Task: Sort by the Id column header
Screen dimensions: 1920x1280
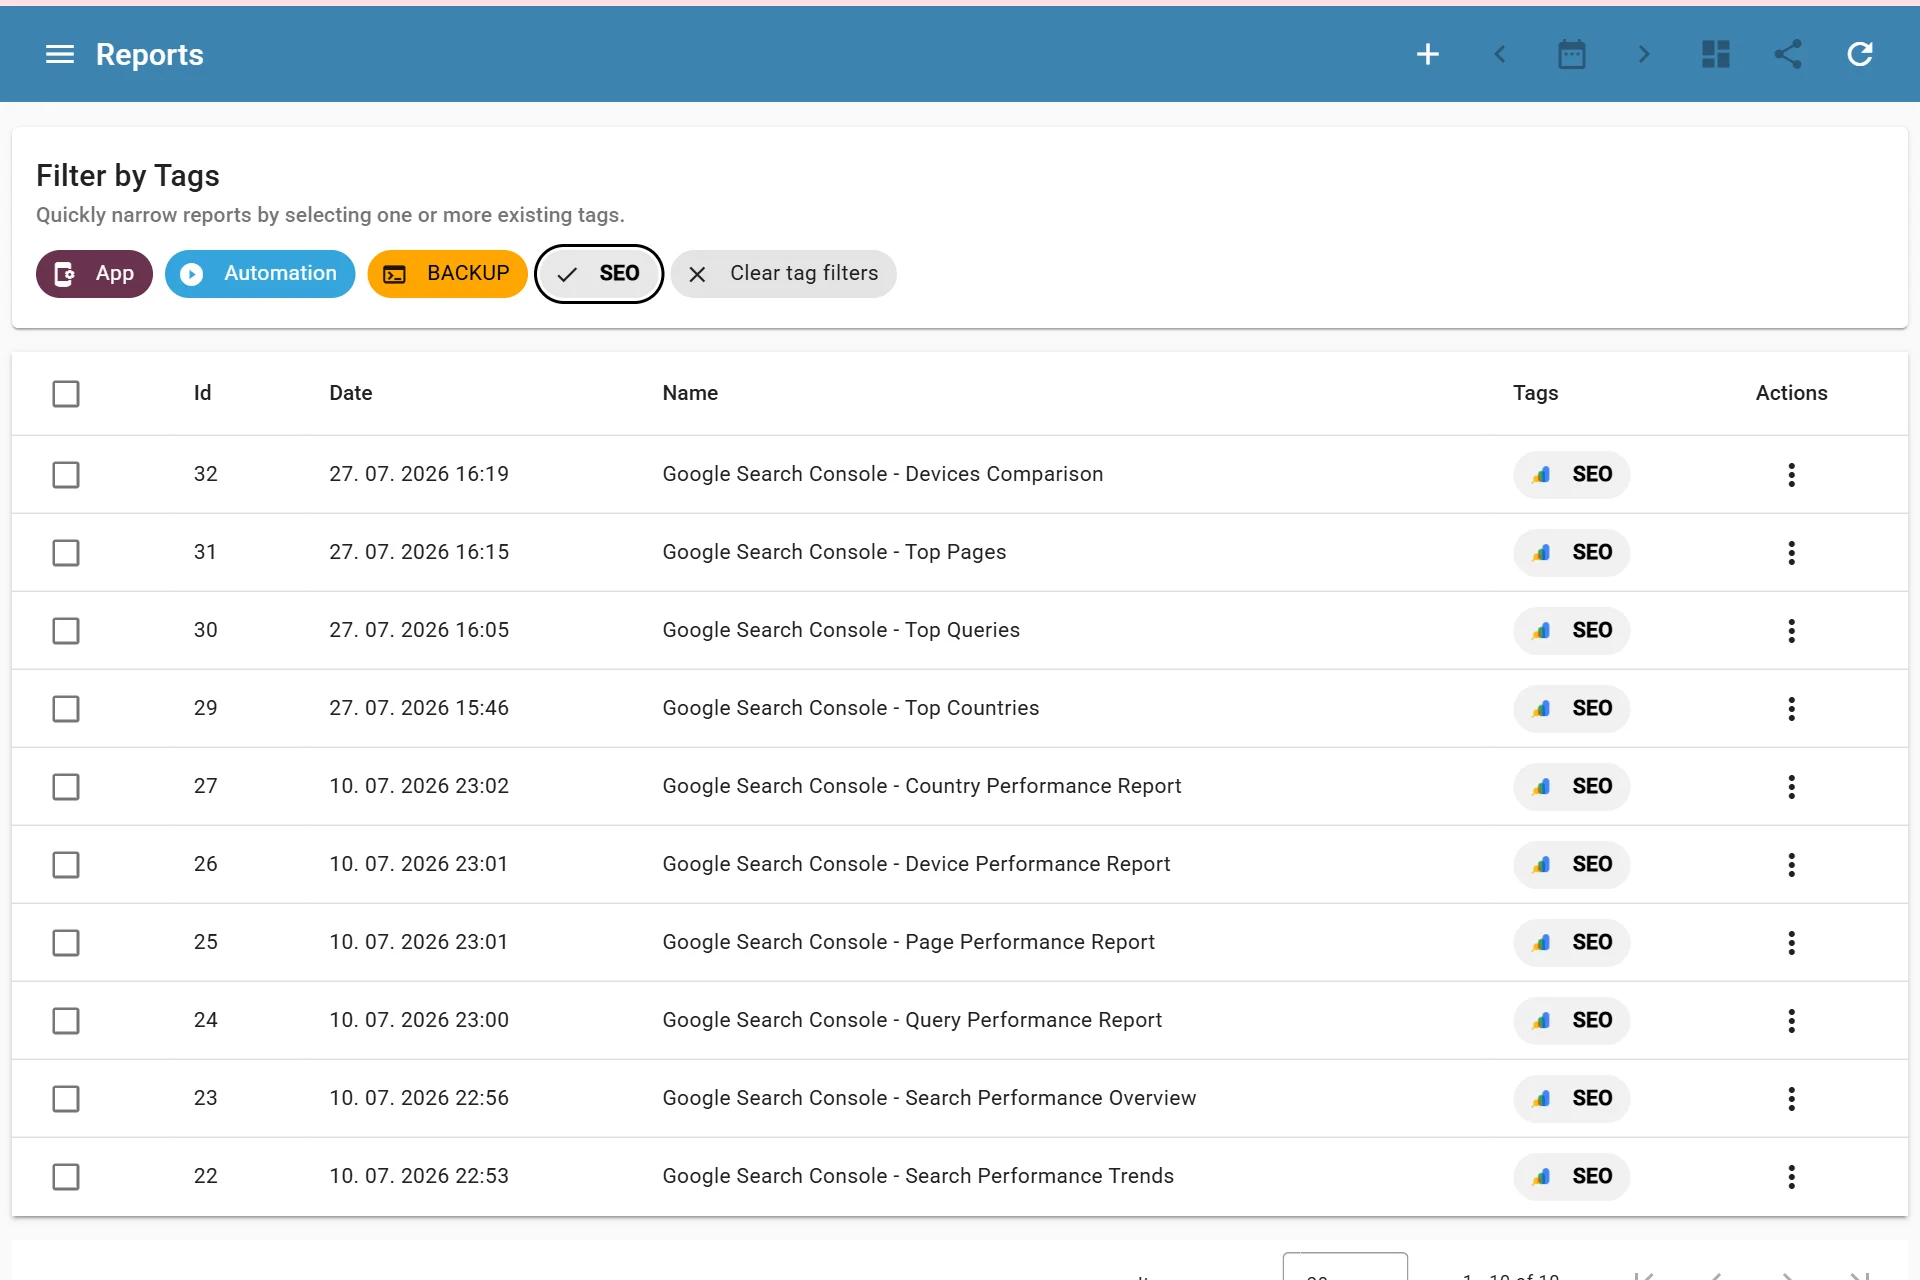Action: [203, 393]
